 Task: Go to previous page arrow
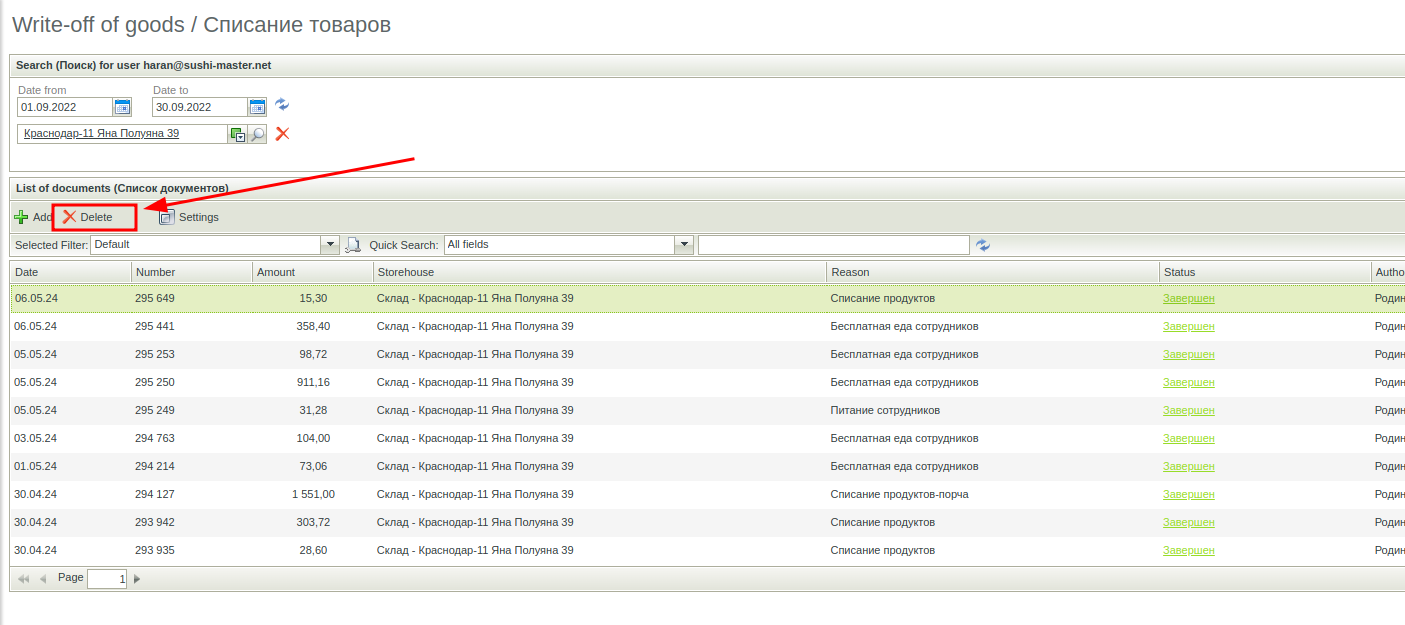(x=43, y=579)
